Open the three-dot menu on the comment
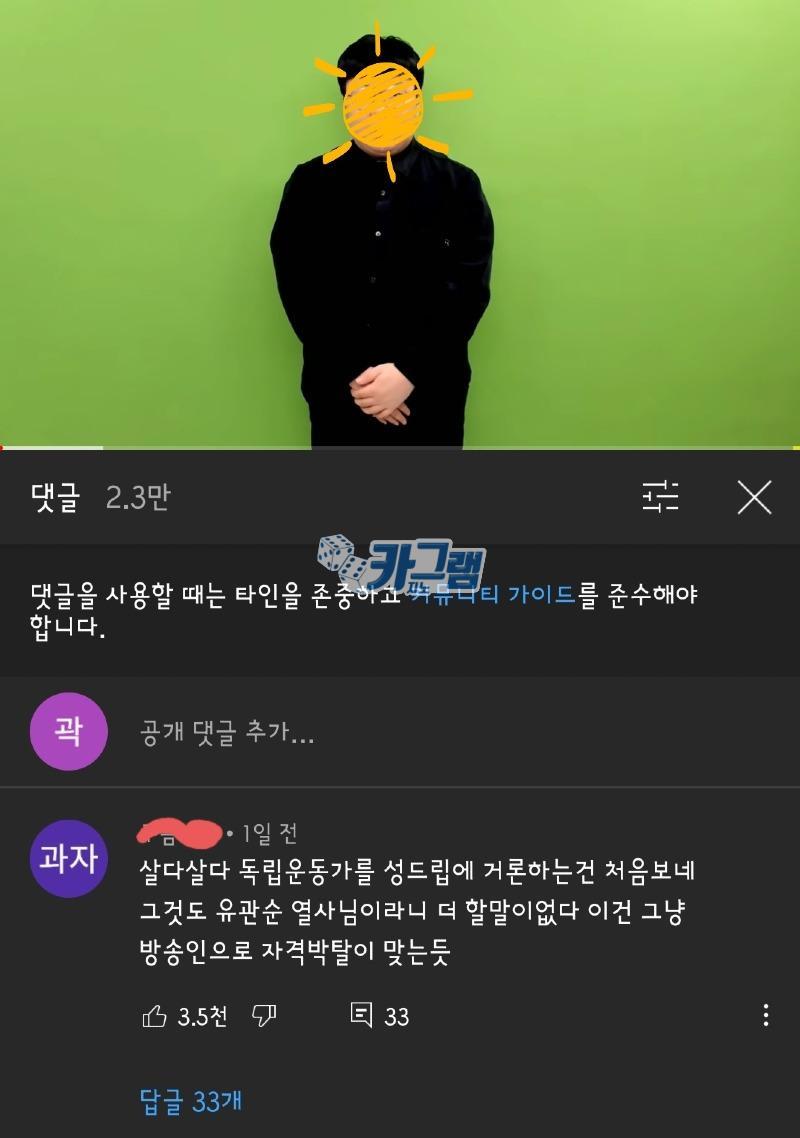Viewport: 800px width, 1138px height. coord(766,1015)
